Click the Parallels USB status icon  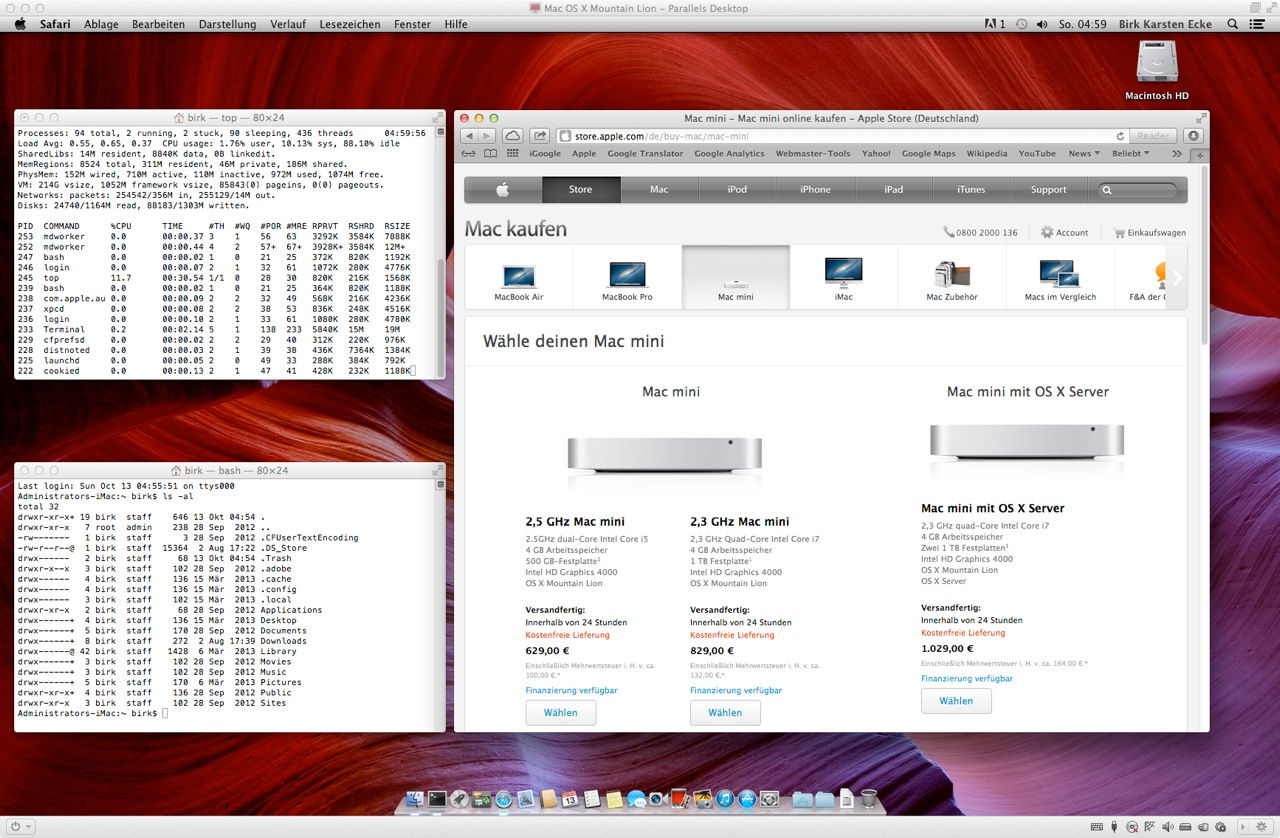pyautogui.click(x=1114, y=827)
